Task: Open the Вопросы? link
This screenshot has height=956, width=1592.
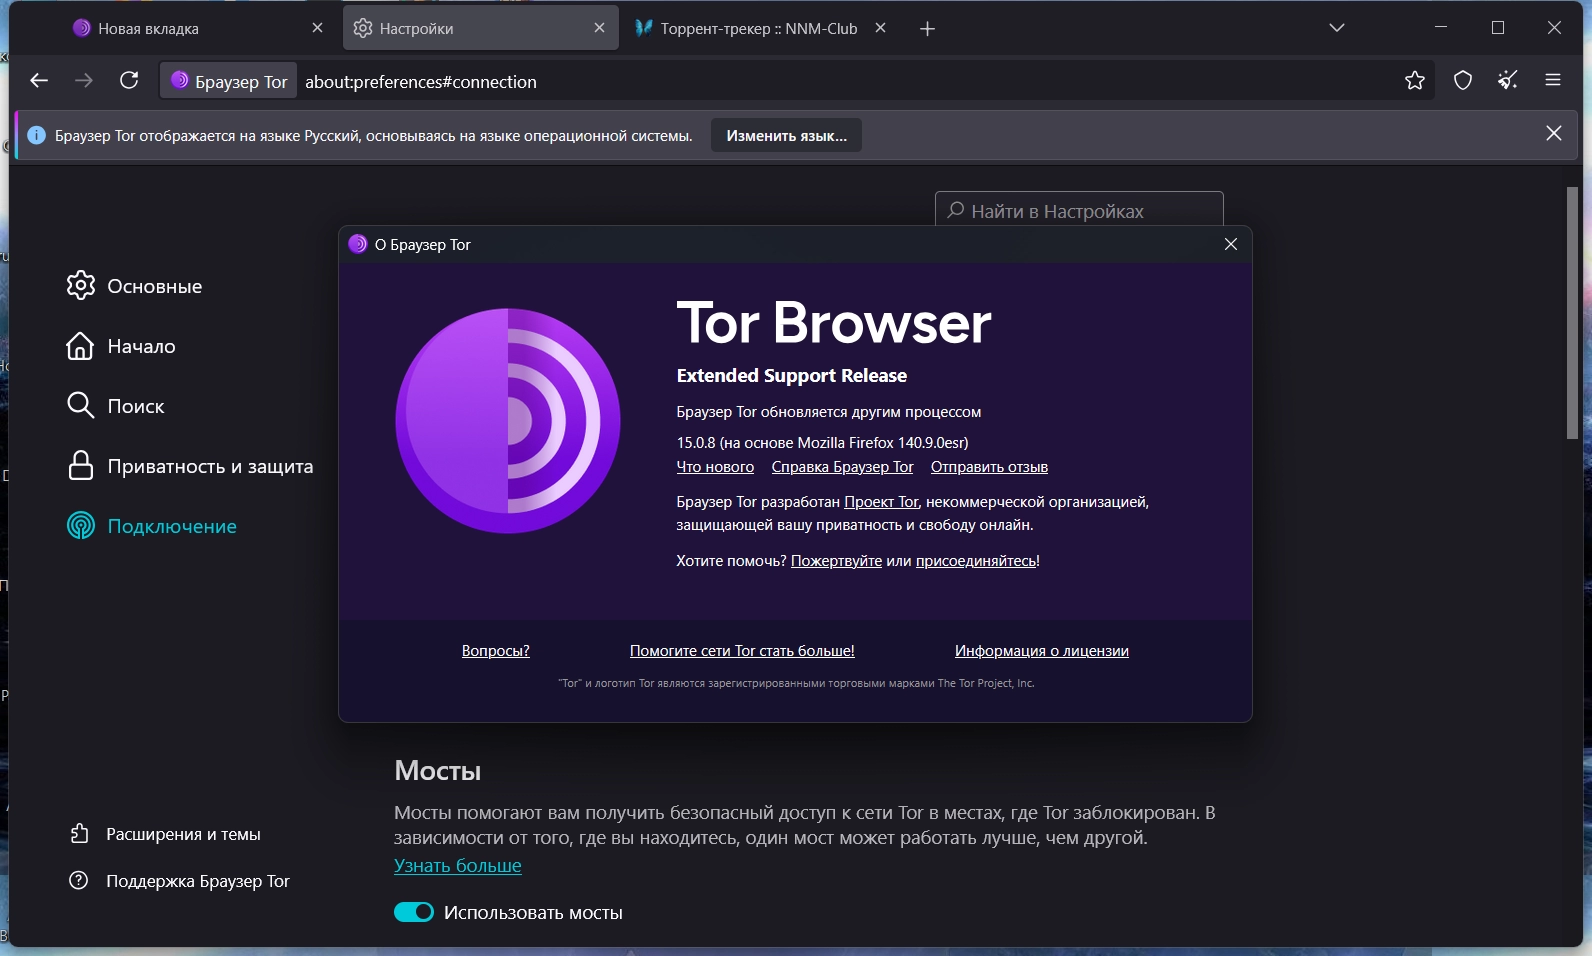Action: (x=495, y=651)
